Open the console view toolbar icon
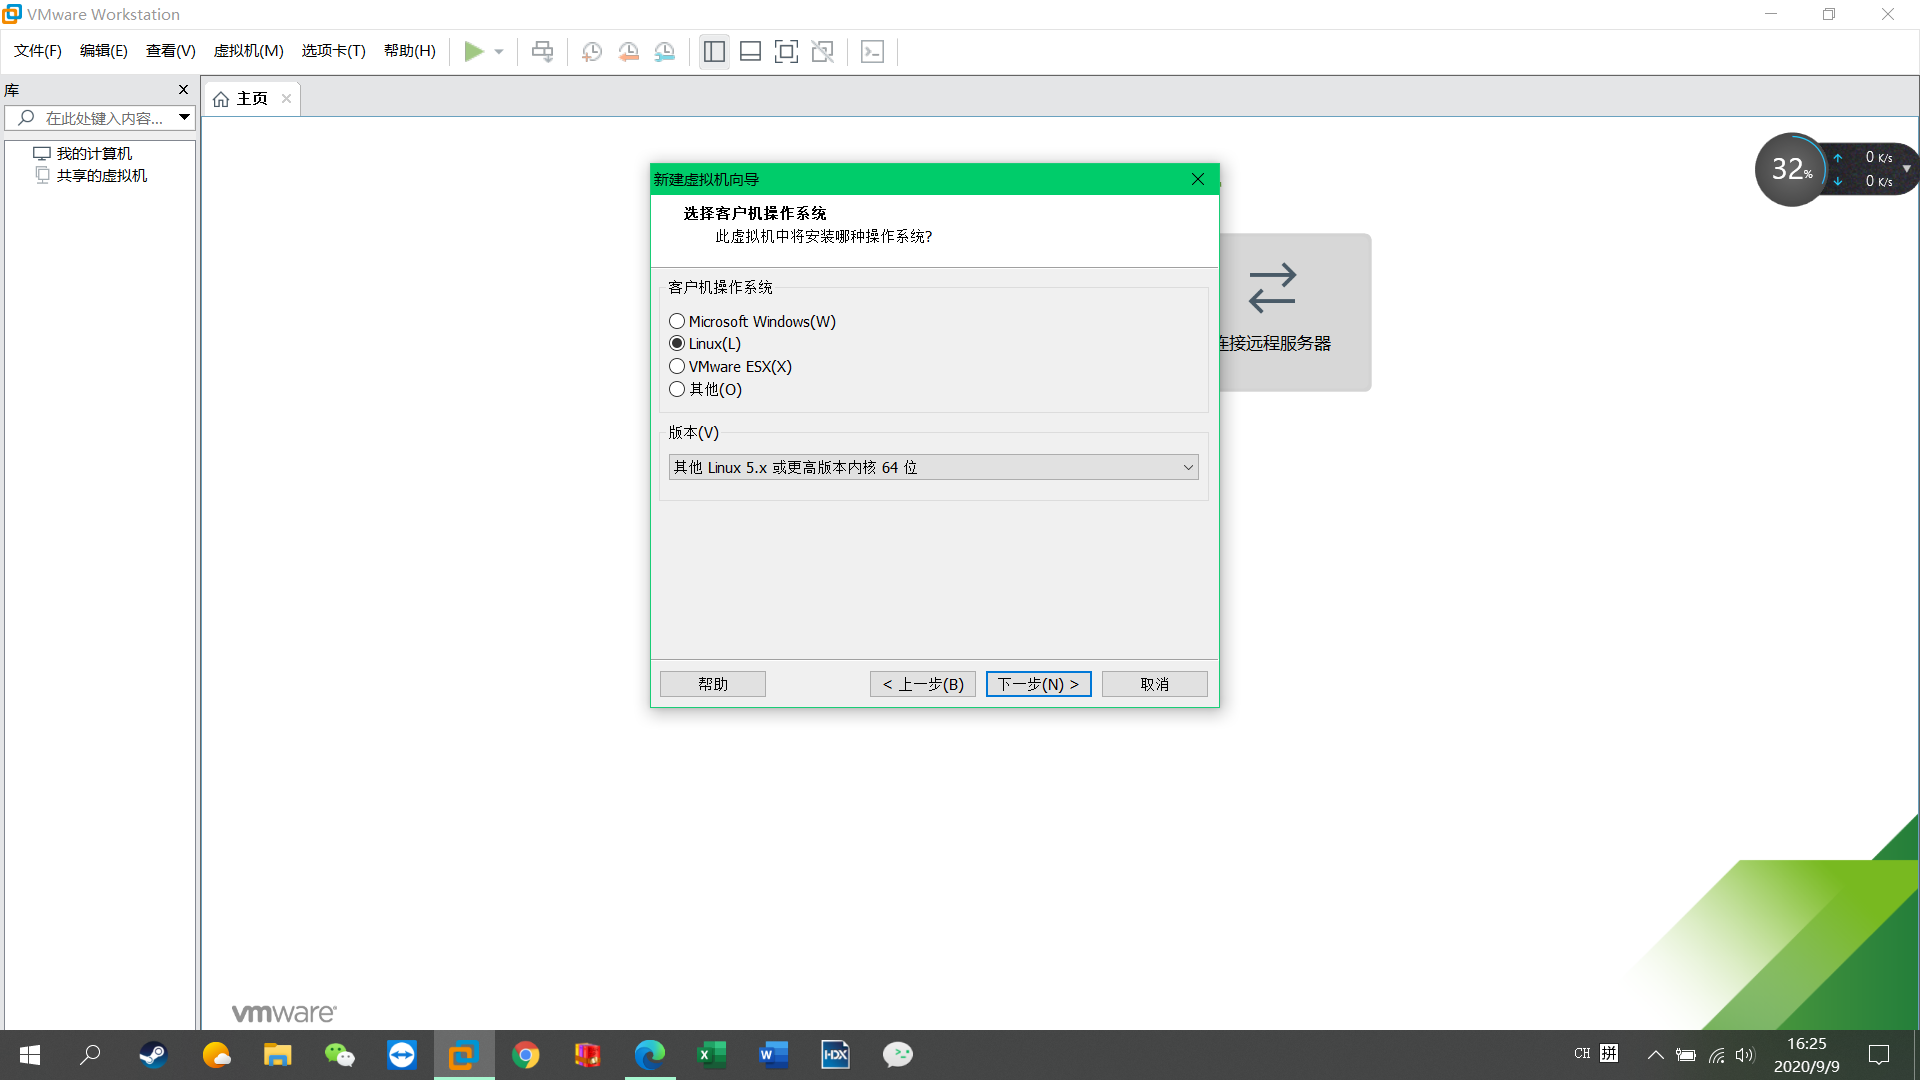This screenshot has height=1080, width=1920. pyautogui.click(x=872, y=51)
